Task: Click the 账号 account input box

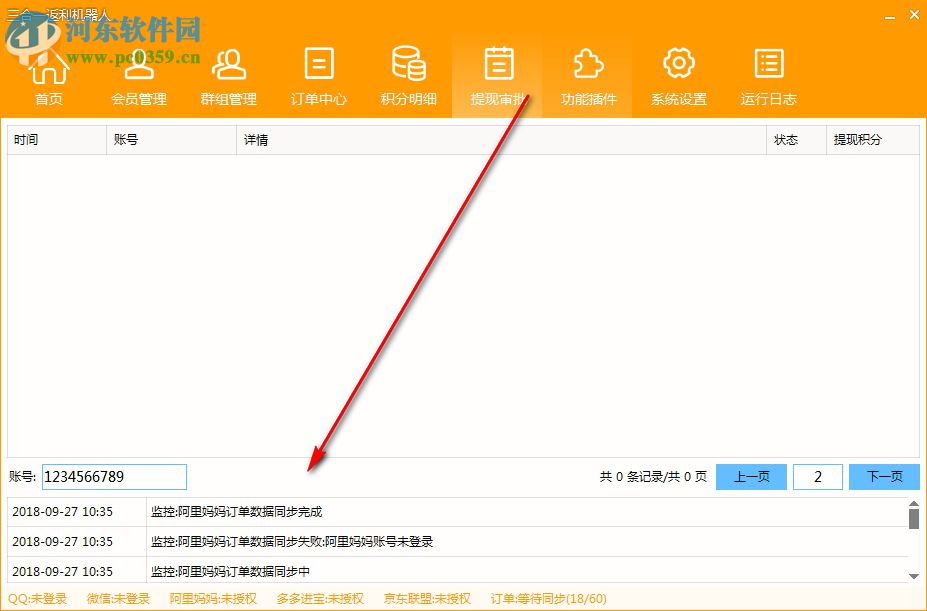Action: tap(113, 477)
